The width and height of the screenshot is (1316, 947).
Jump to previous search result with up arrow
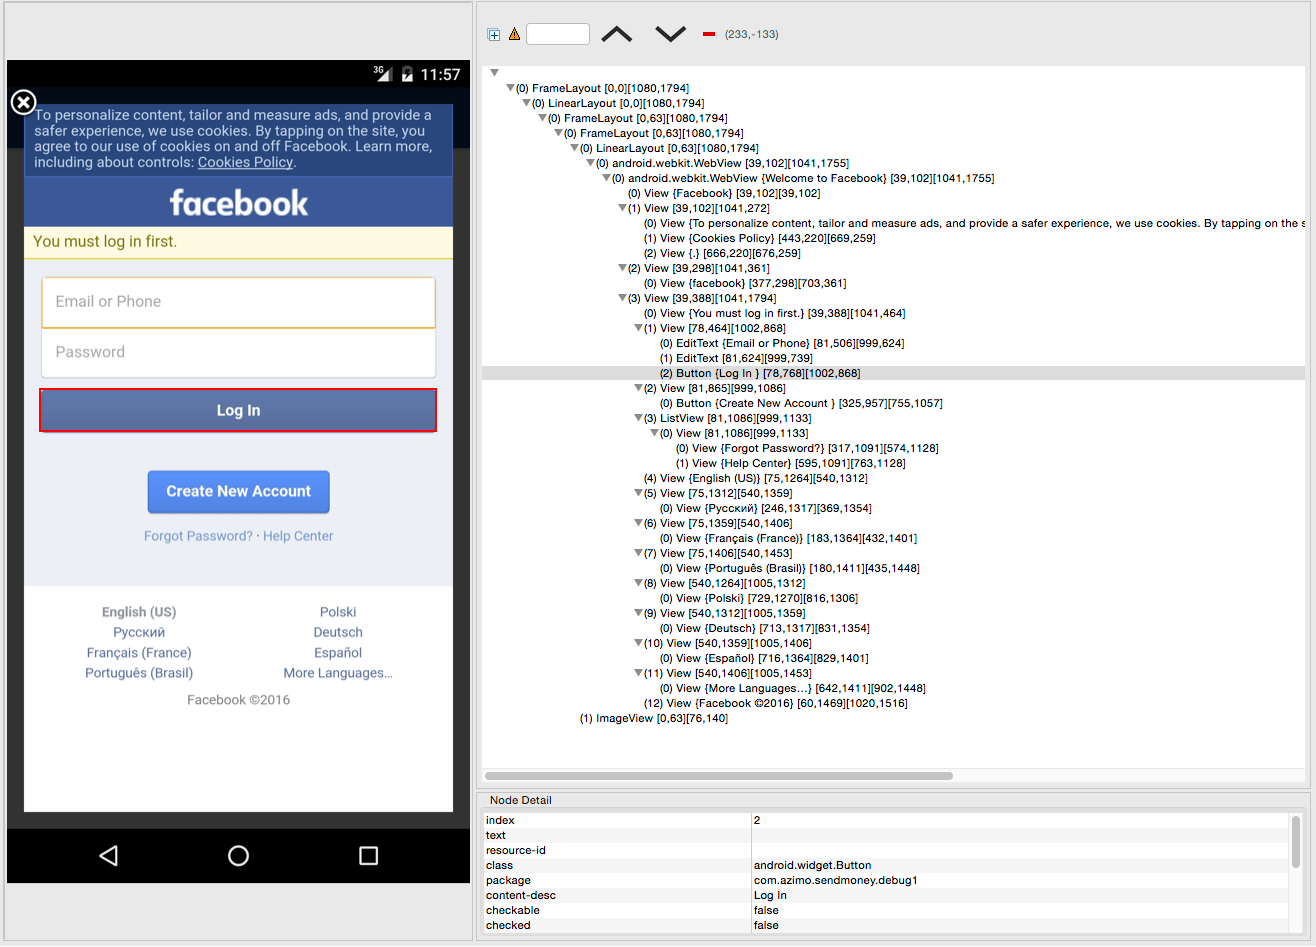pos(617,34)
